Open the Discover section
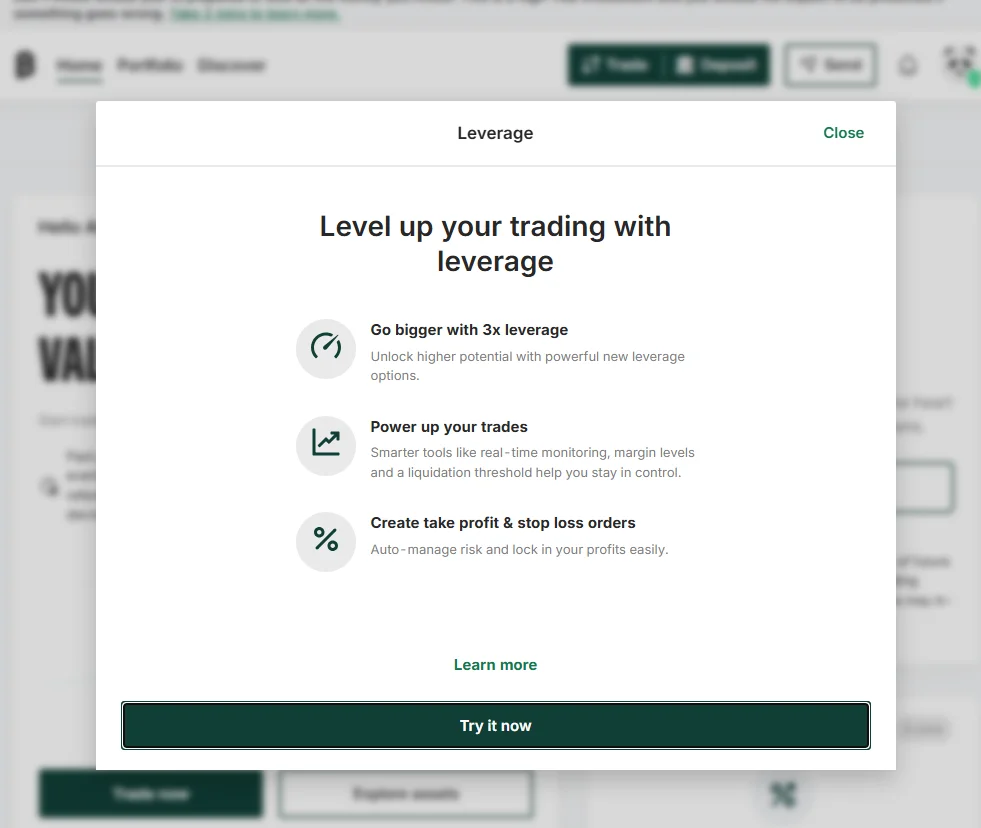 [232, 65]
